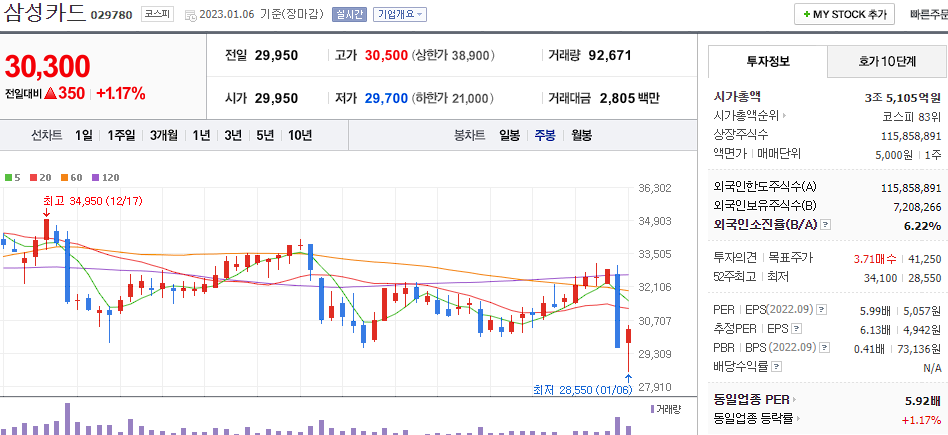The image size is (948, 435).
Task: Click the 최저 28,550 (01/06) chart marker
Action: (x=582, y=390)
